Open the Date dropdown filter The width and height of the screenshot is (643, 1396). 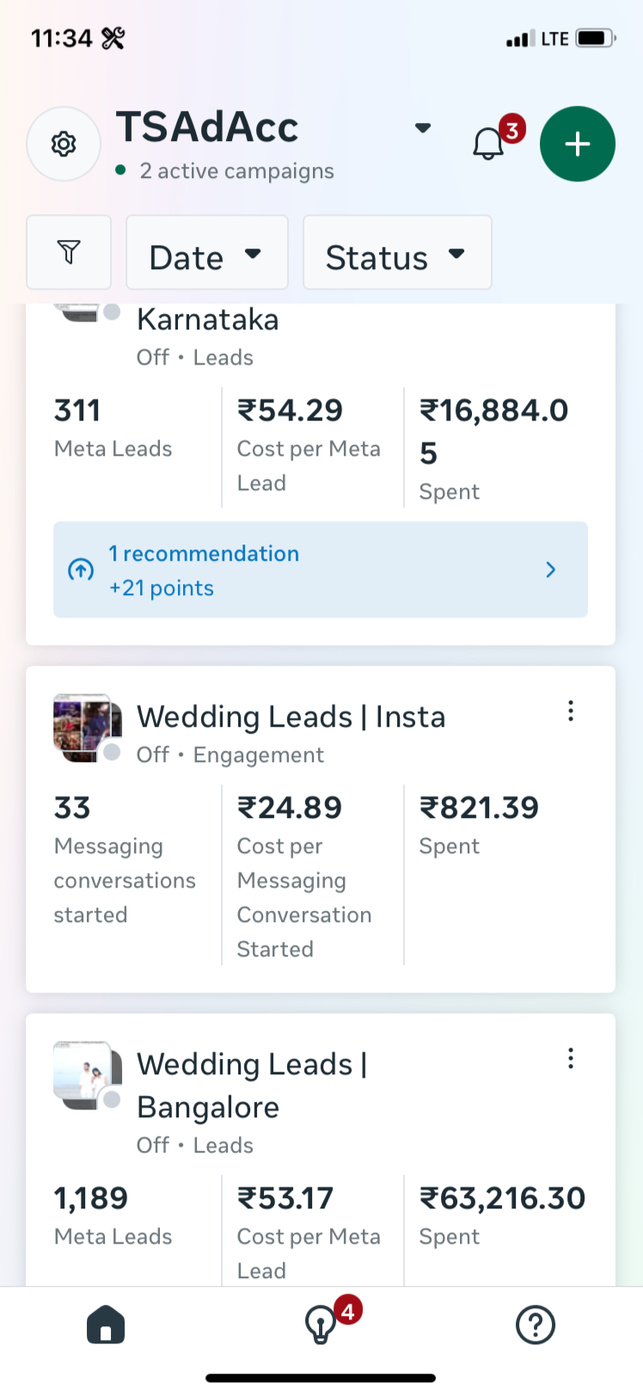pos(206,253)
